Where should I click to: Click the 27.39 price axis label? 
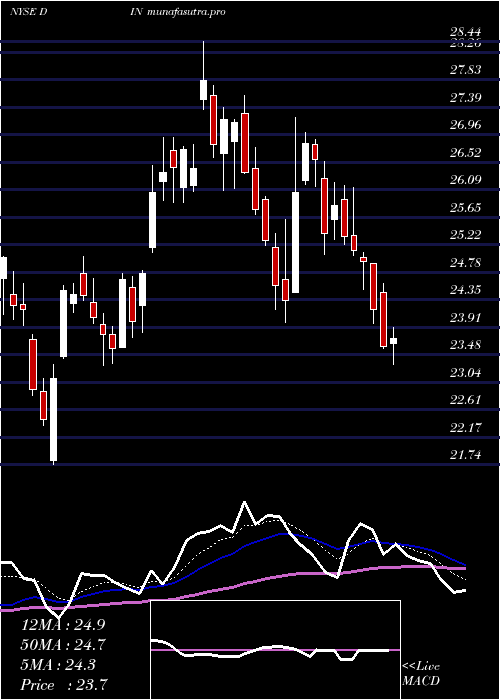pos(466,97)
